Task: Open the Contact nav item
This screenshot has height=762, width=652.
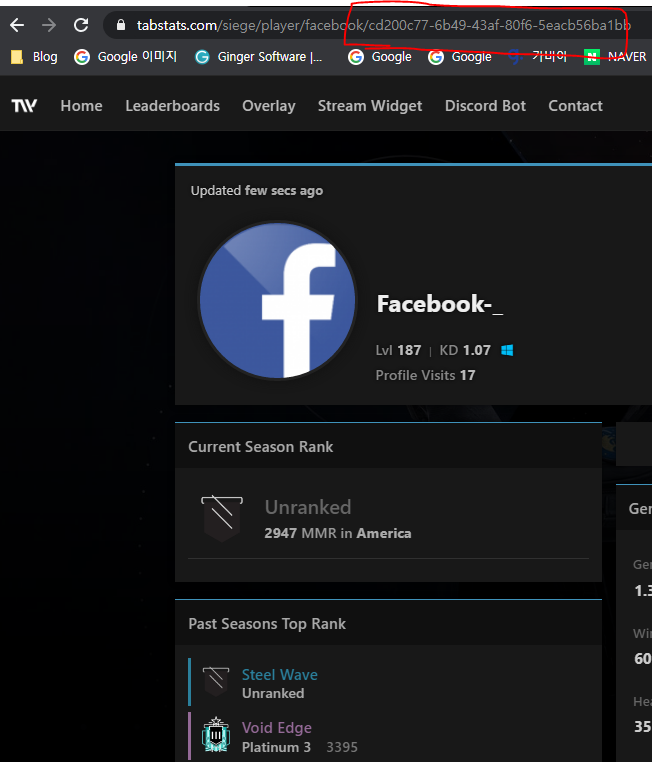Action: [575, 106]
